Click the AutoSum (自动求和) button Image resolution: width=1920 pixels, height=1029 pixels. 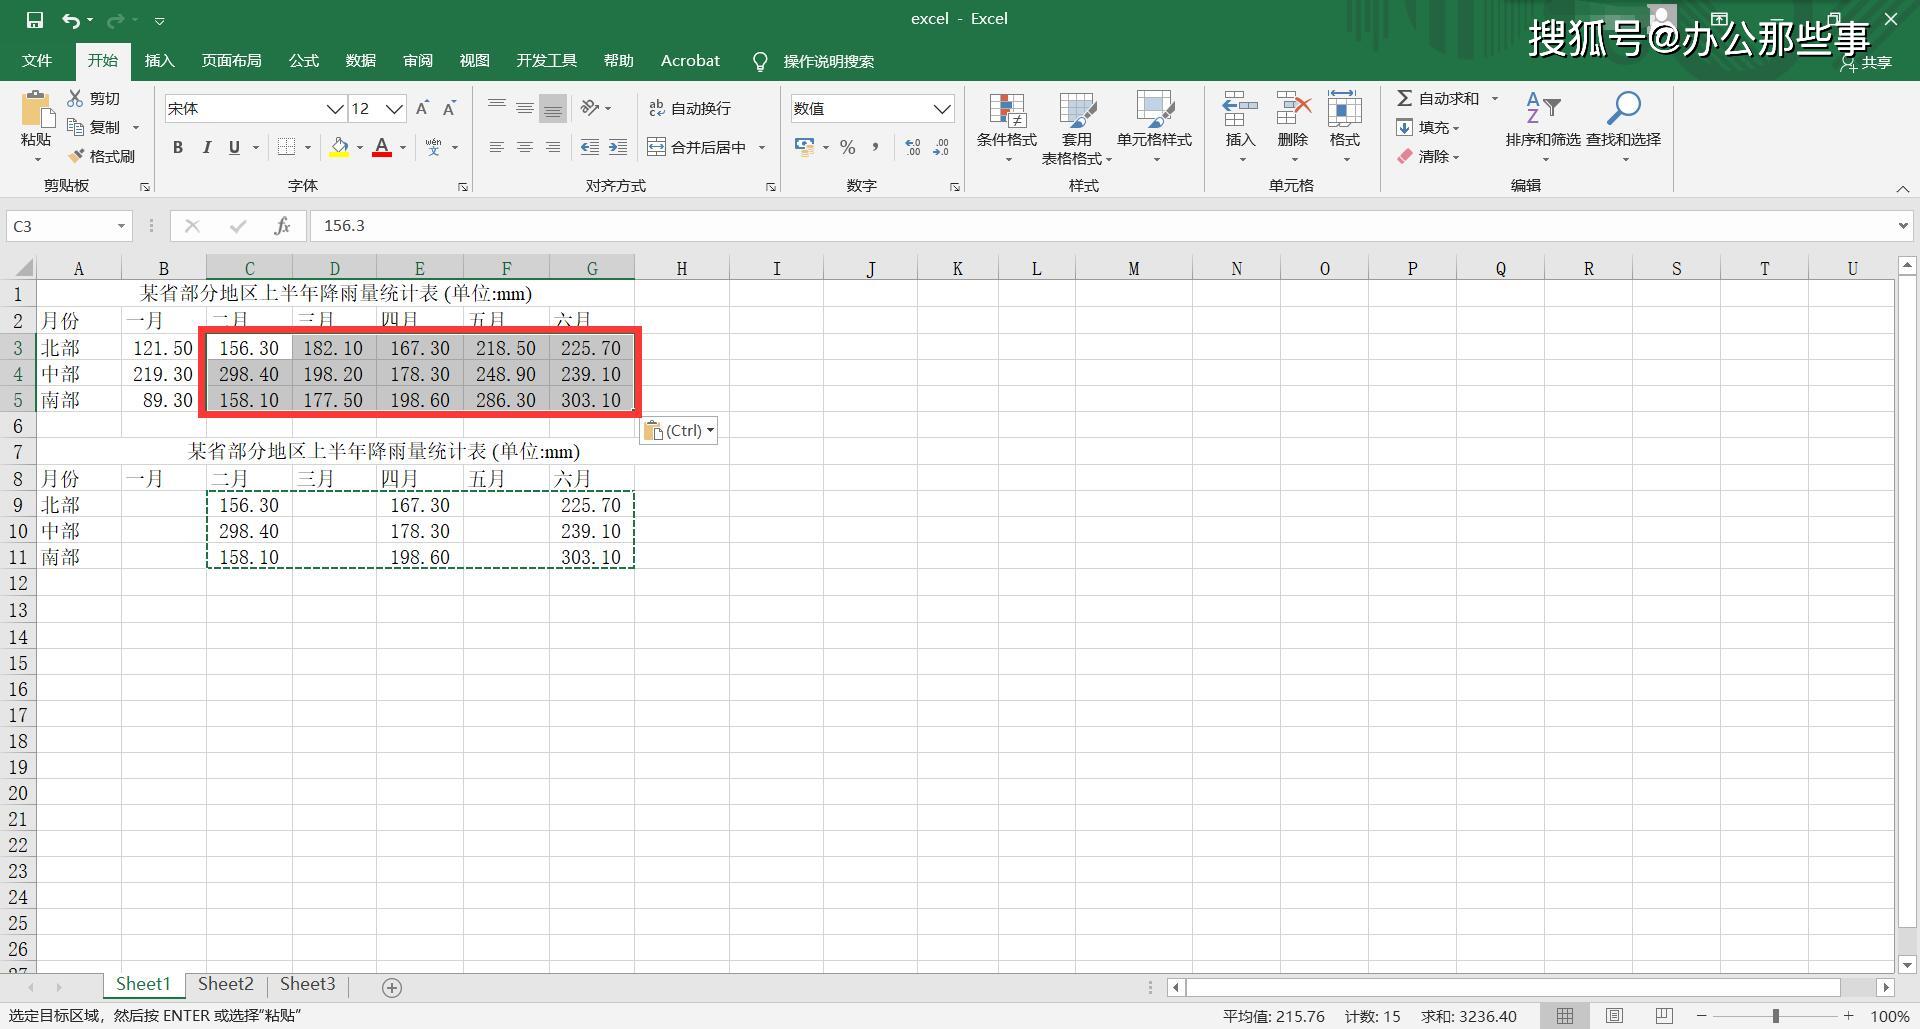click(1438, 98)
